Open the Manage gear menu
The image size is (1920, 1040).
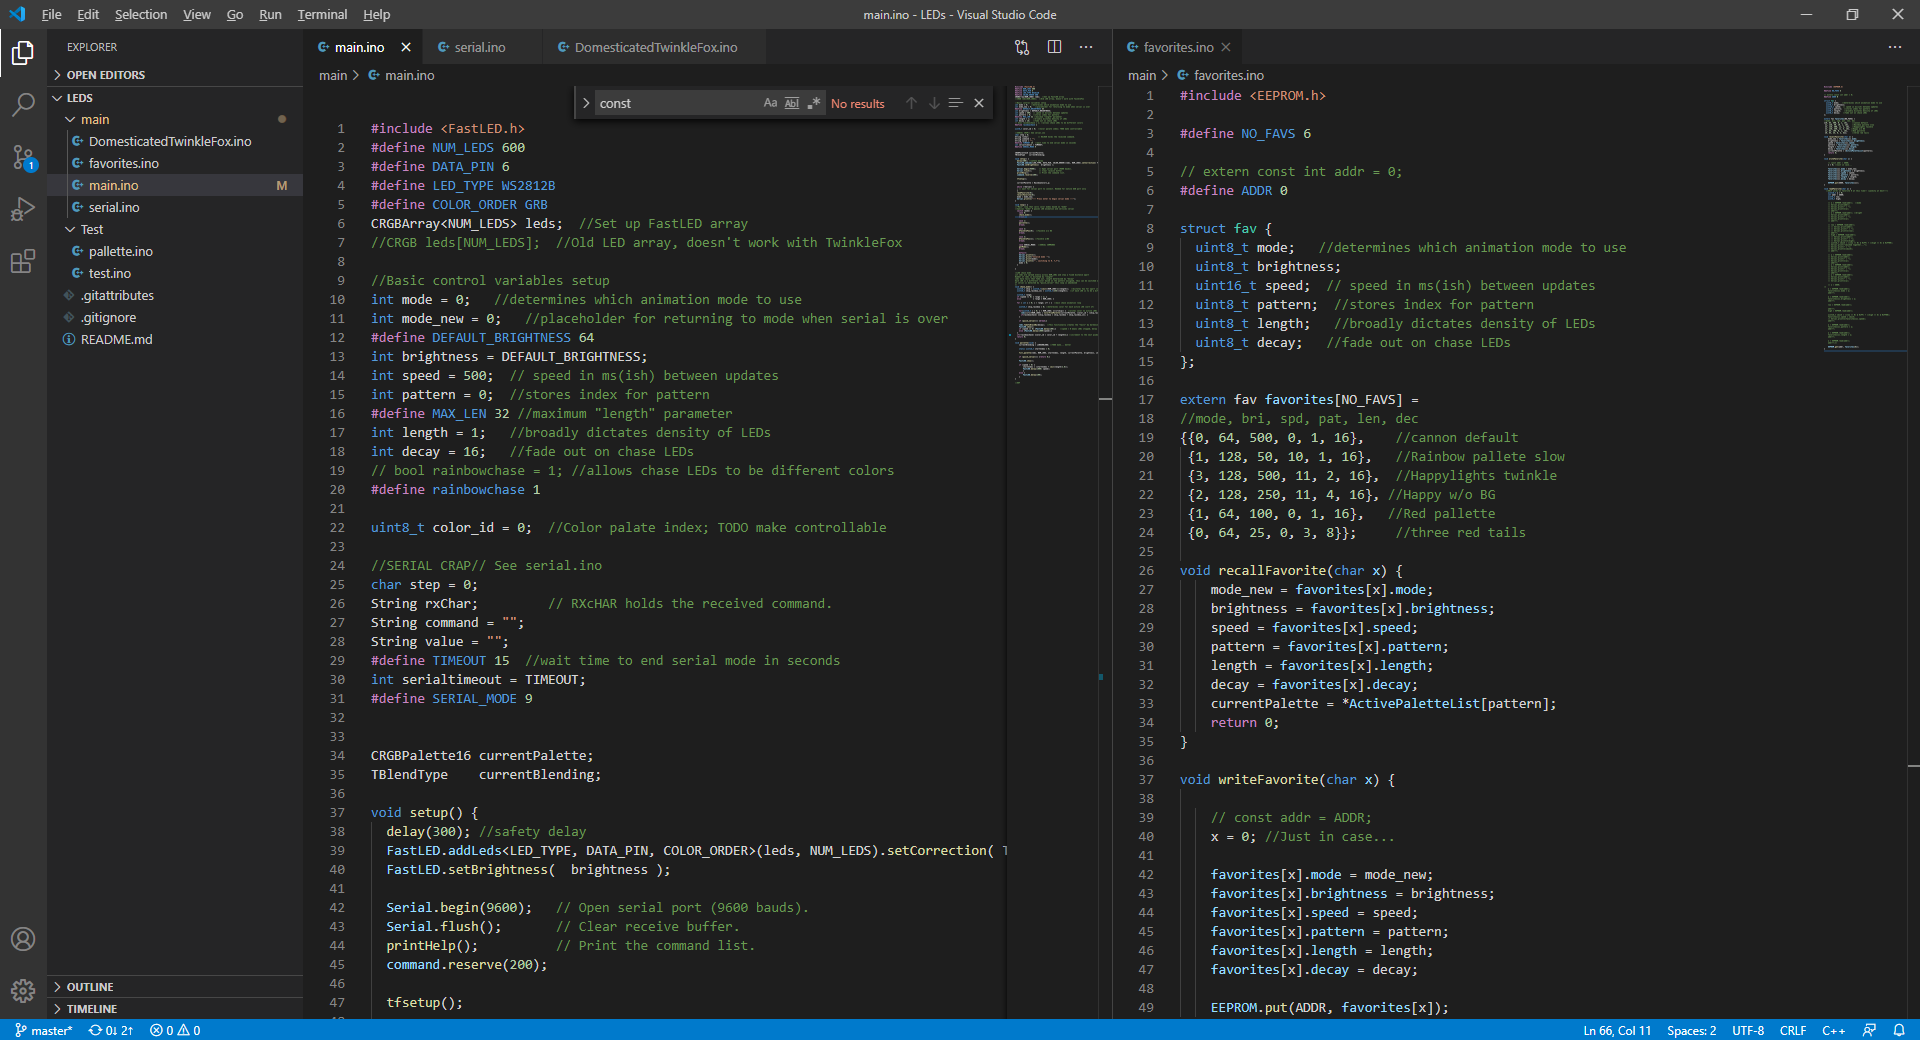[23, 991]
